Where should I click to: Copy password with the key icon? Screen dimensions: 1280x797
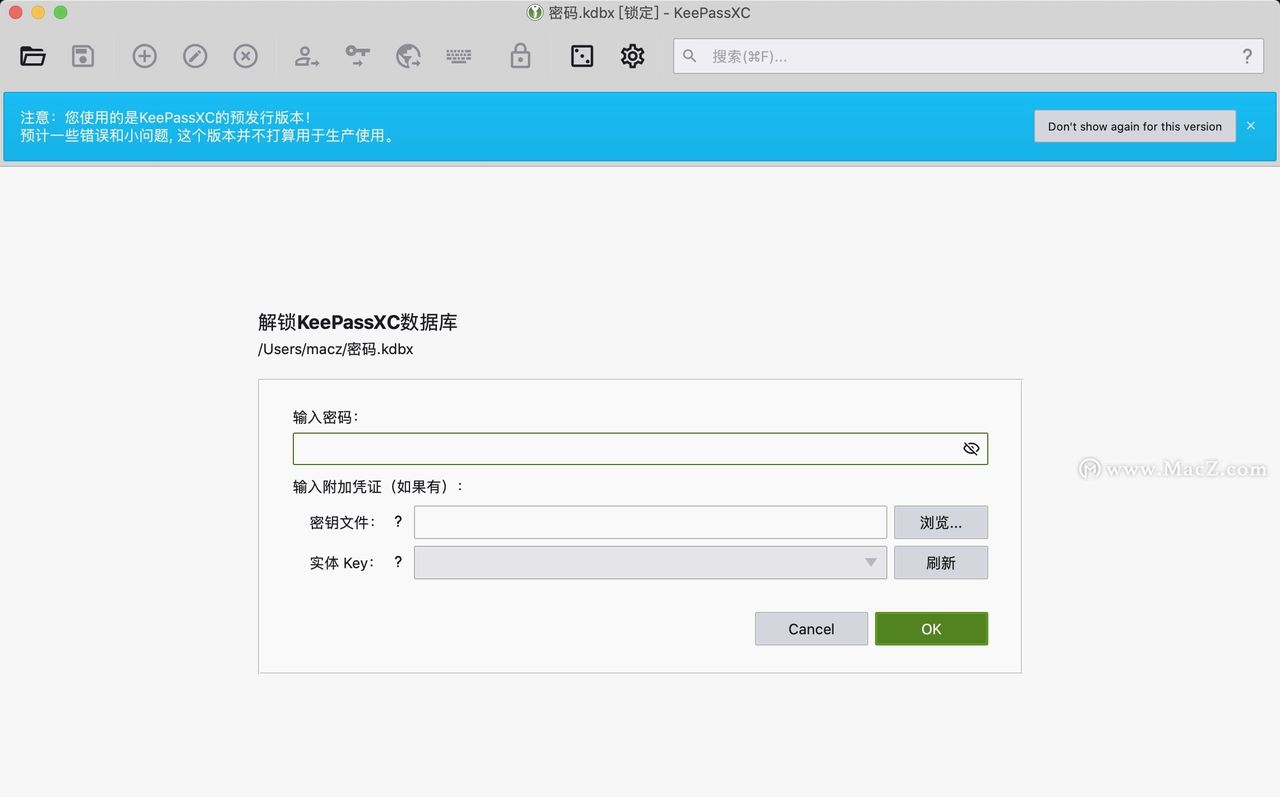tap(358, 56)
